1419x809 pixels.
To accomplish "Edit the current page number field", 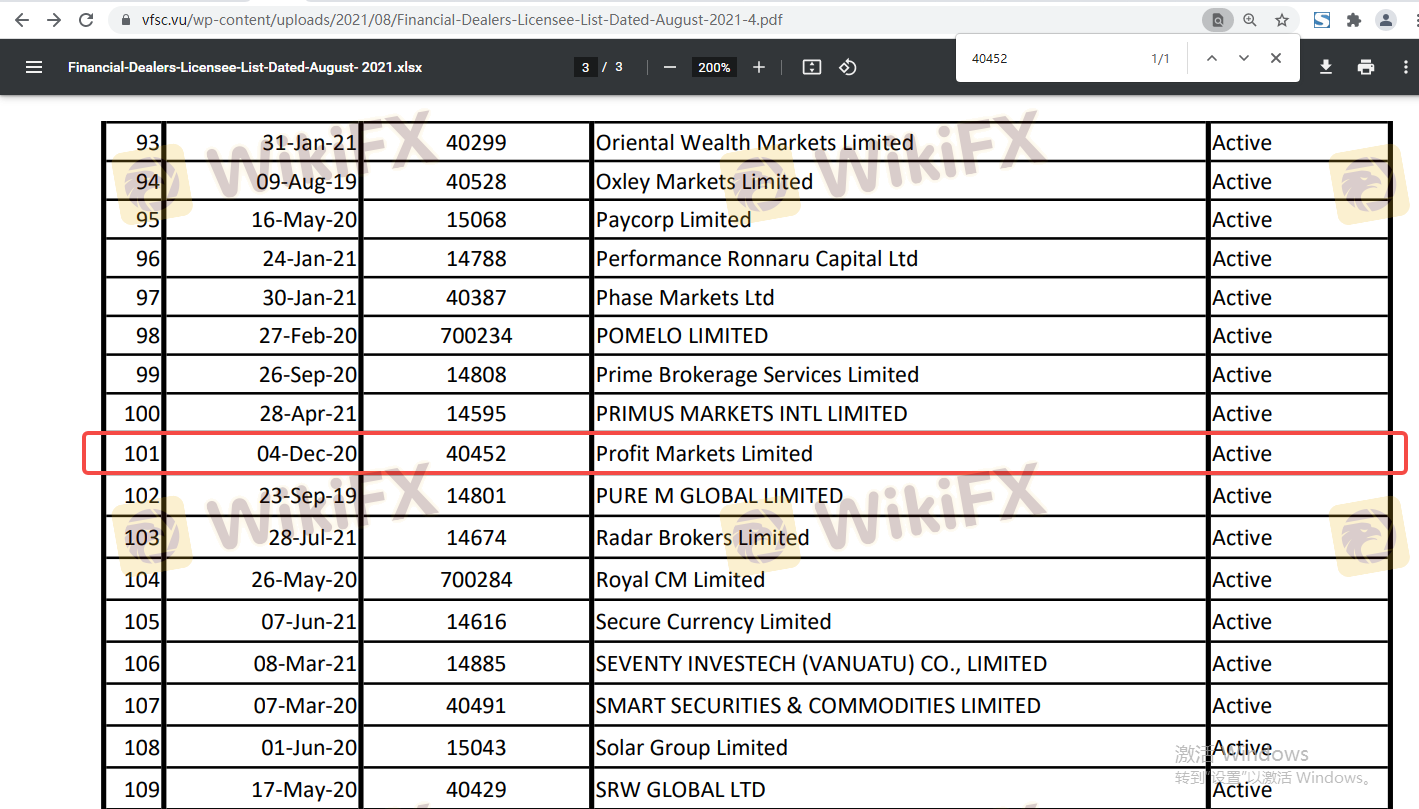I will coord(586,67).
